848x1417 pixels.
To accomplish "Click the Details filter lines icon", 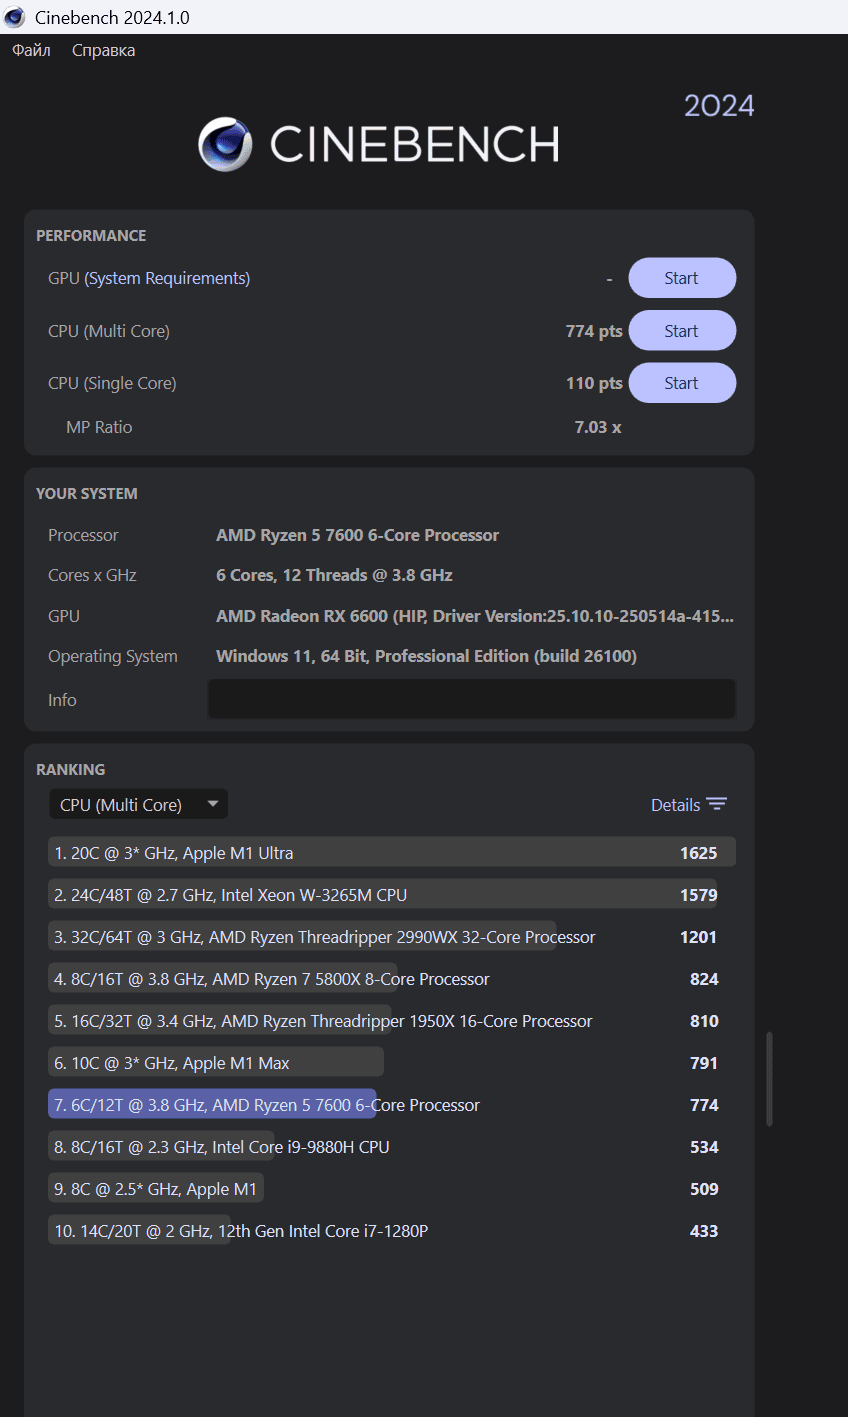I will point(716,805).
